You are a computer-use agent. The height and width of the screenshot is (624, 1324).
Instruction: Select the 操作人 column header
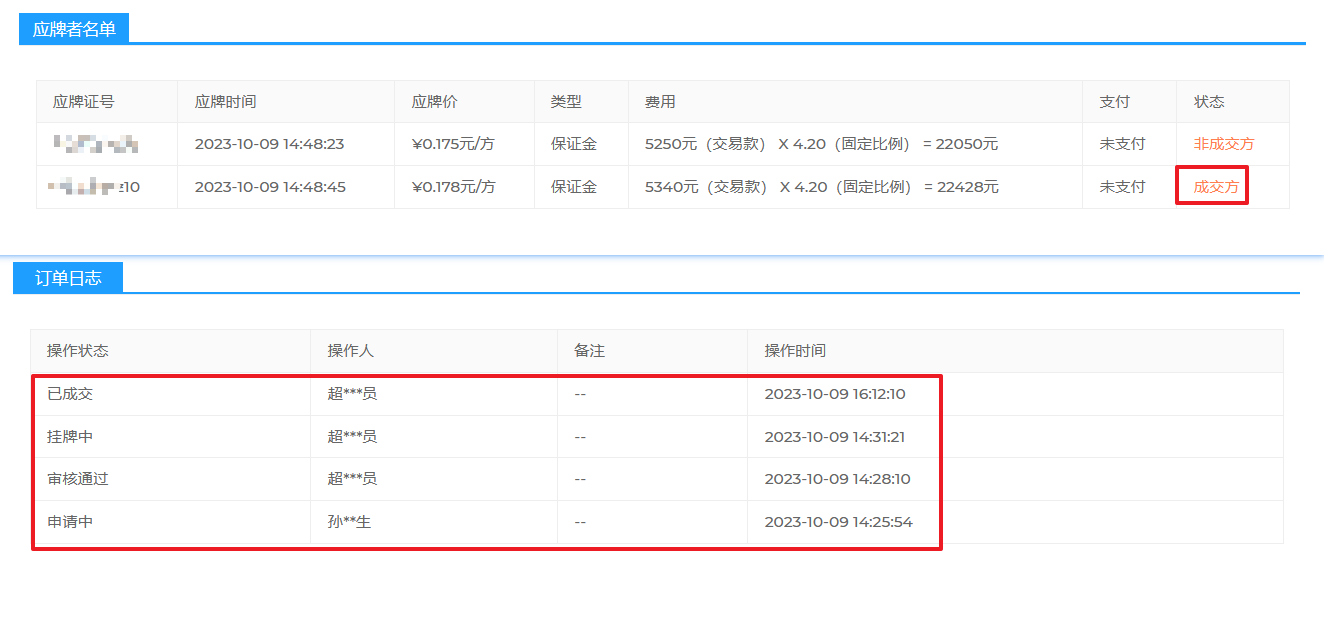click(x=350, y=351)
